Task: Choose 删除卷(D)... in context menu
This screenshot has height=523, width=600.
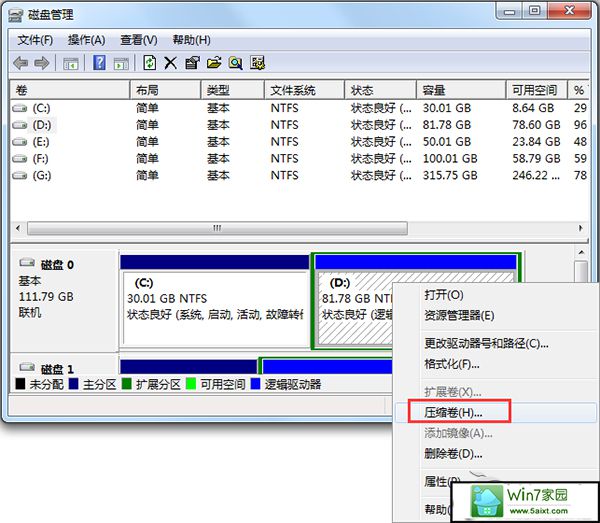Action: (453, 454)
